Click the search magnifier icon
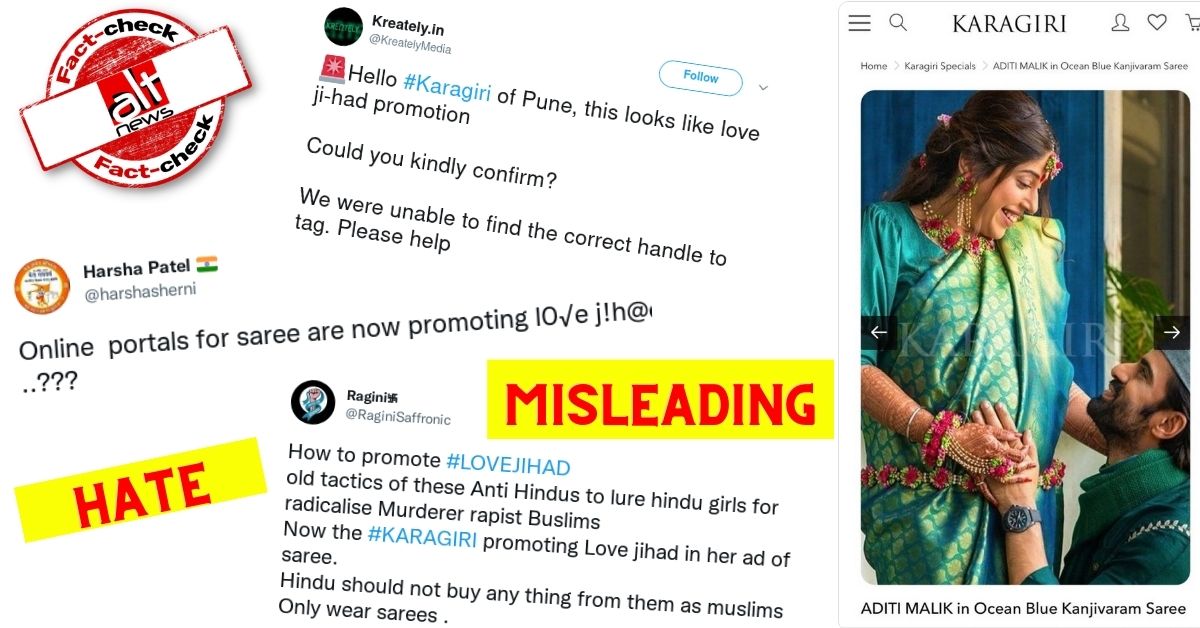 click(898, 22)
